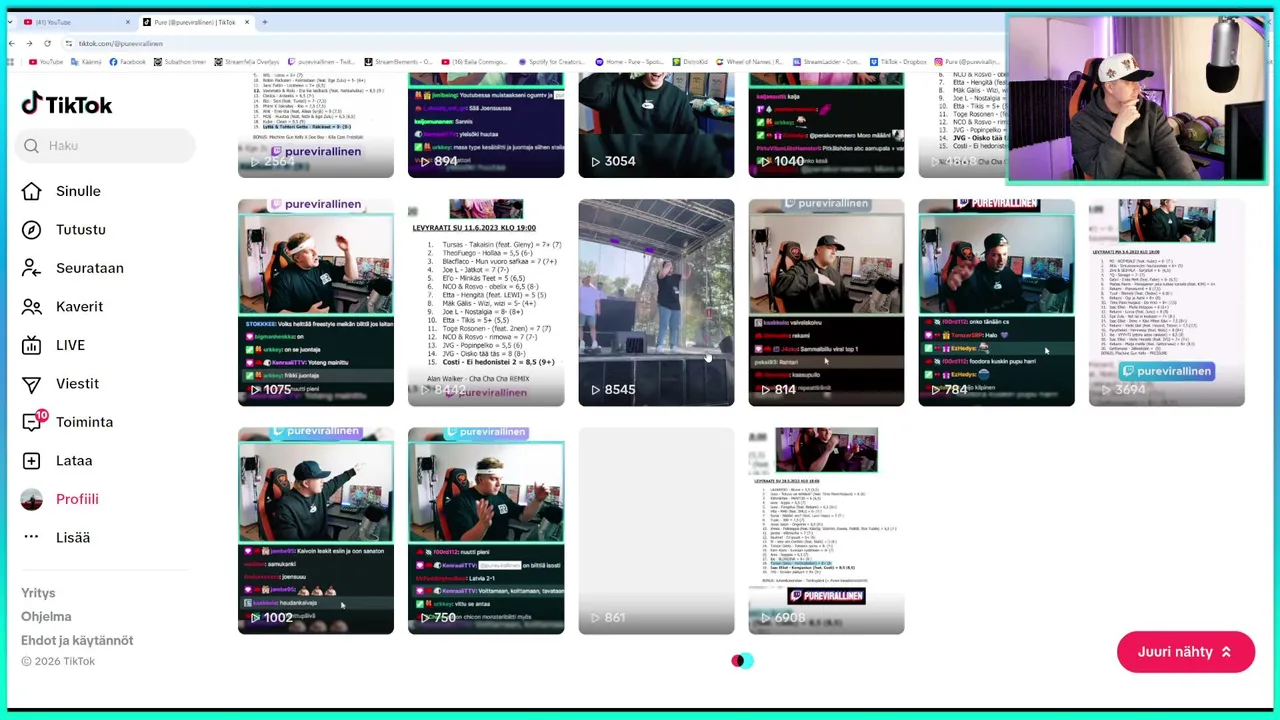Open the stage video with 8545 views
This screenshot has width=1280, height=720.
coord(656,303)
